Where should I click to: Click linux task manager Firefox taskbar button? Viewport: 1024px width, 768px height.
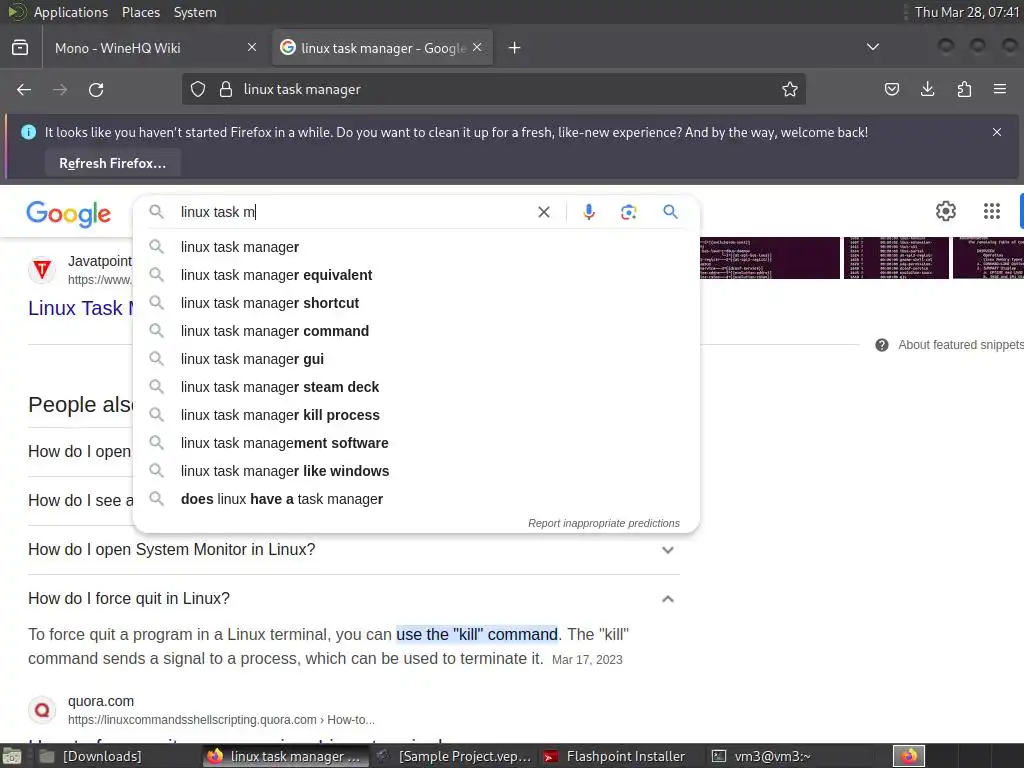(x=284, y=756)
